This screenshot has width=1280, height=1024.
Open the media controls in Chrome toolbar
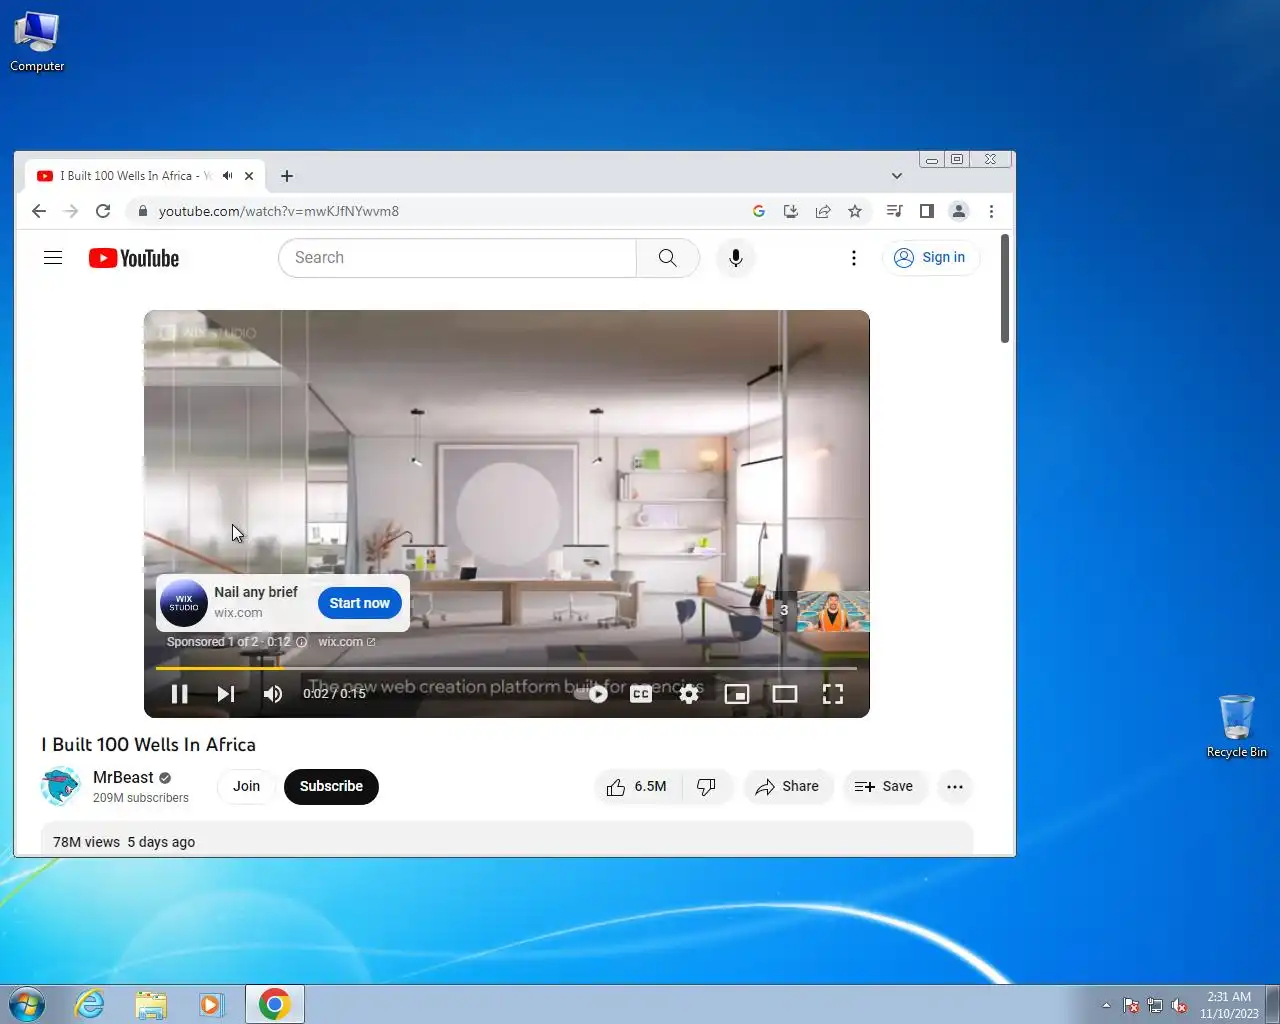coord(895,211)
